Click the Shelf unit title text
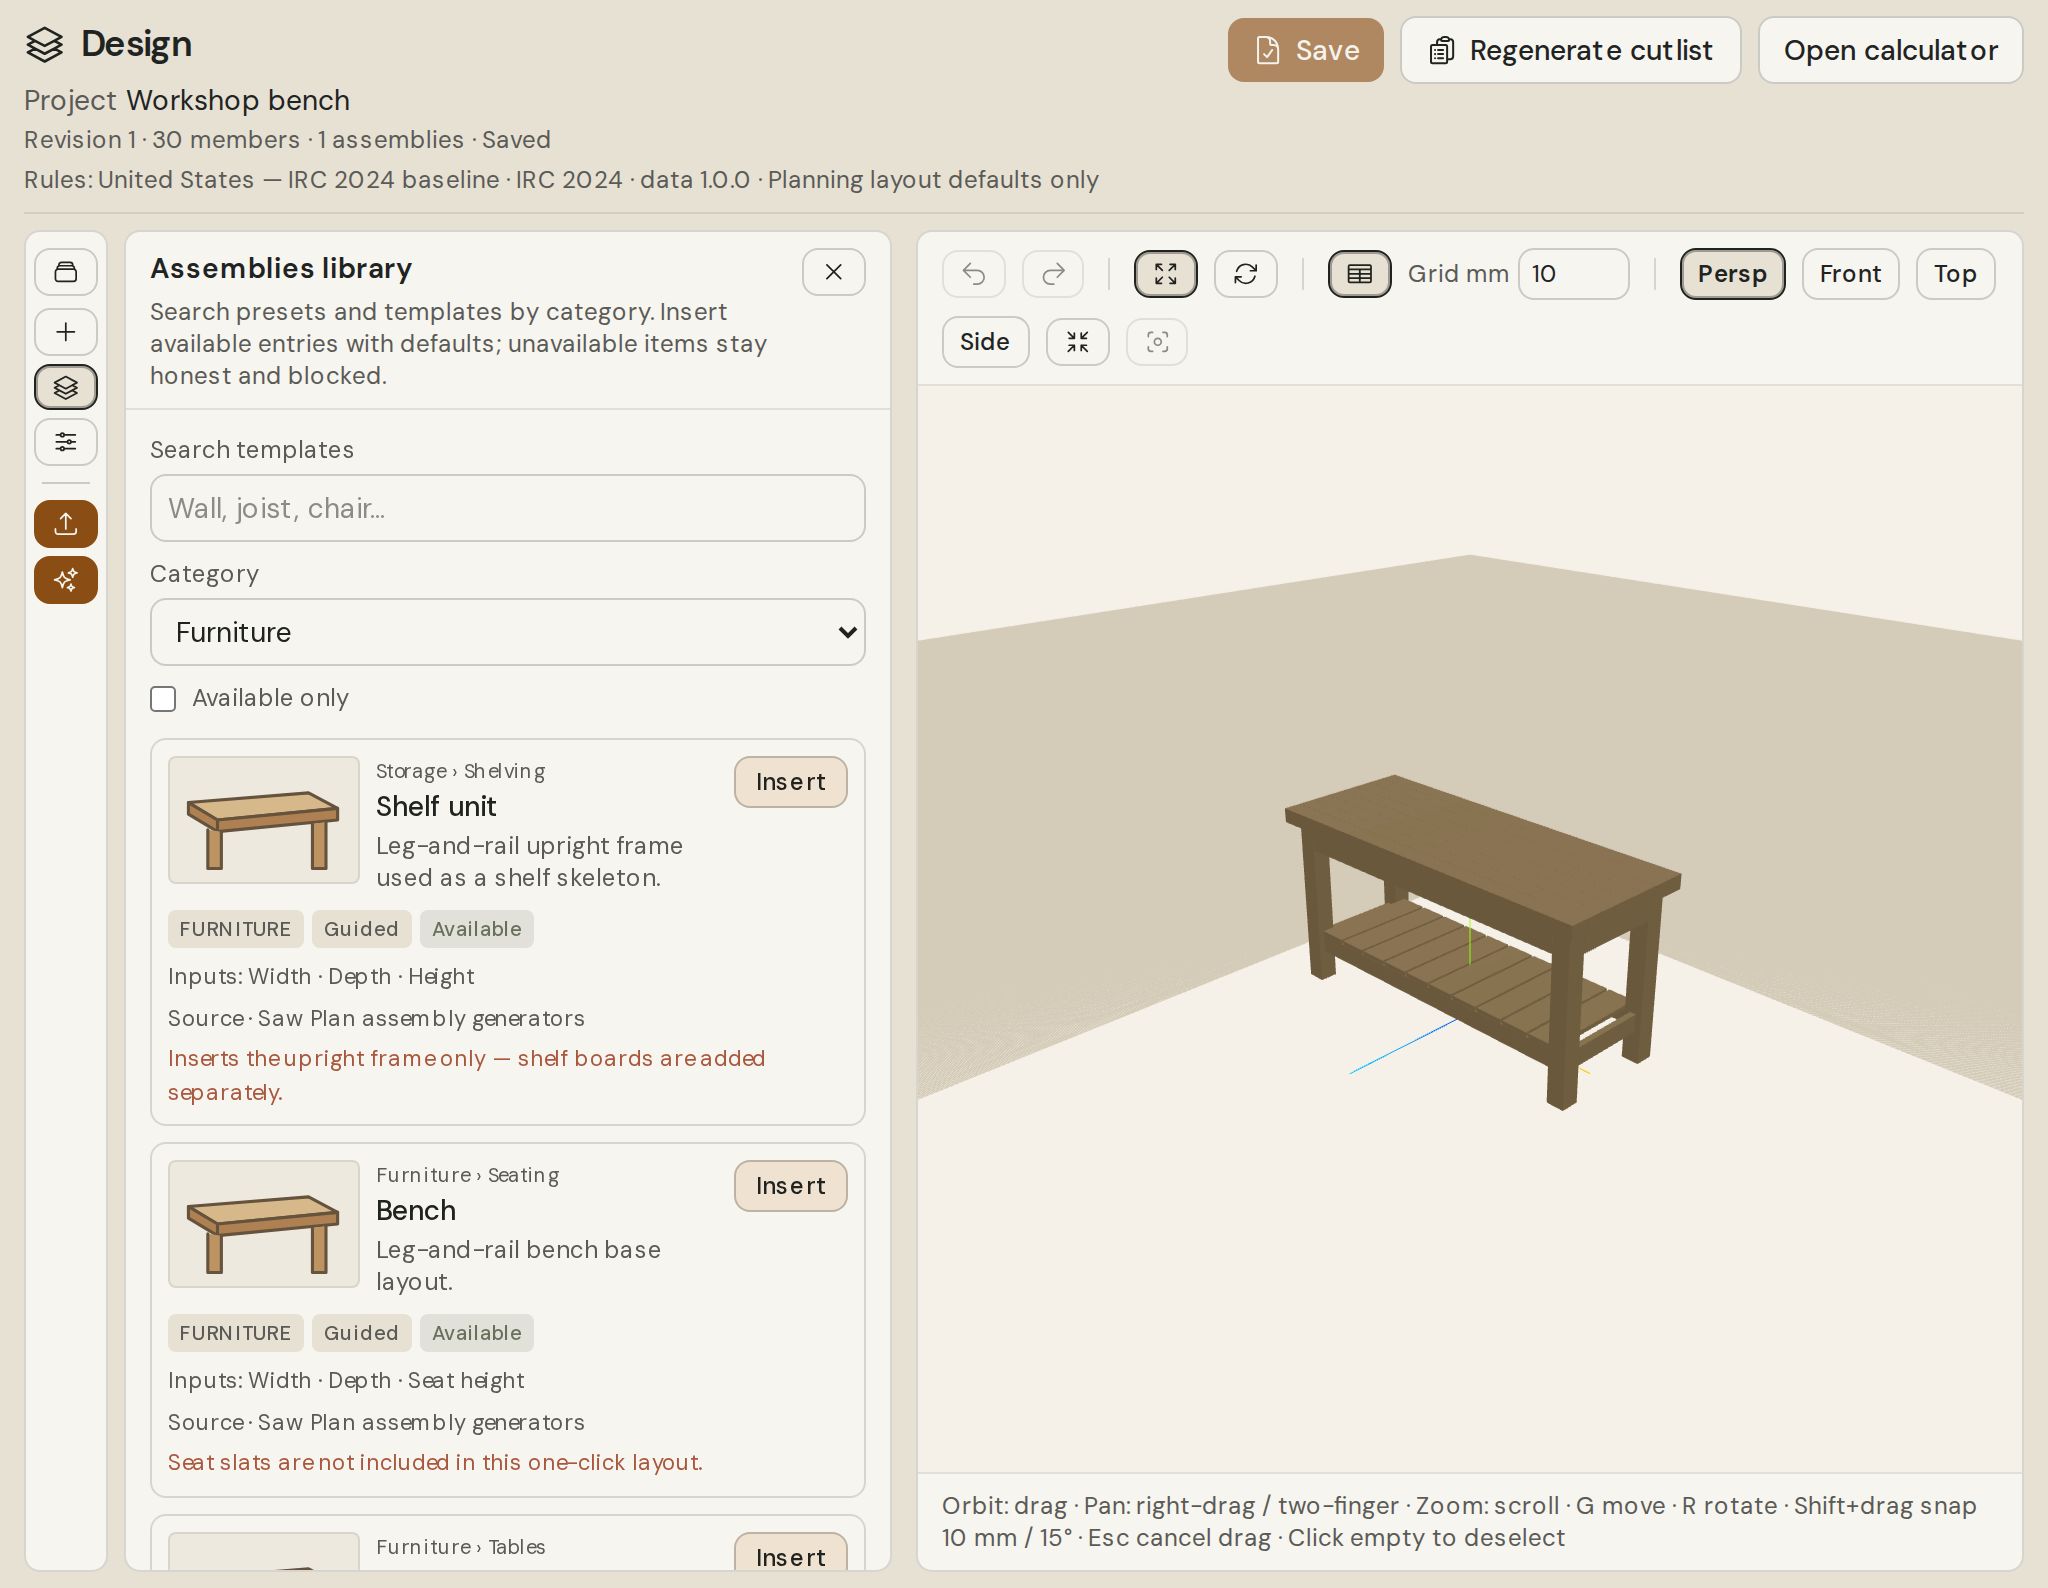 [x=436, y=807]
